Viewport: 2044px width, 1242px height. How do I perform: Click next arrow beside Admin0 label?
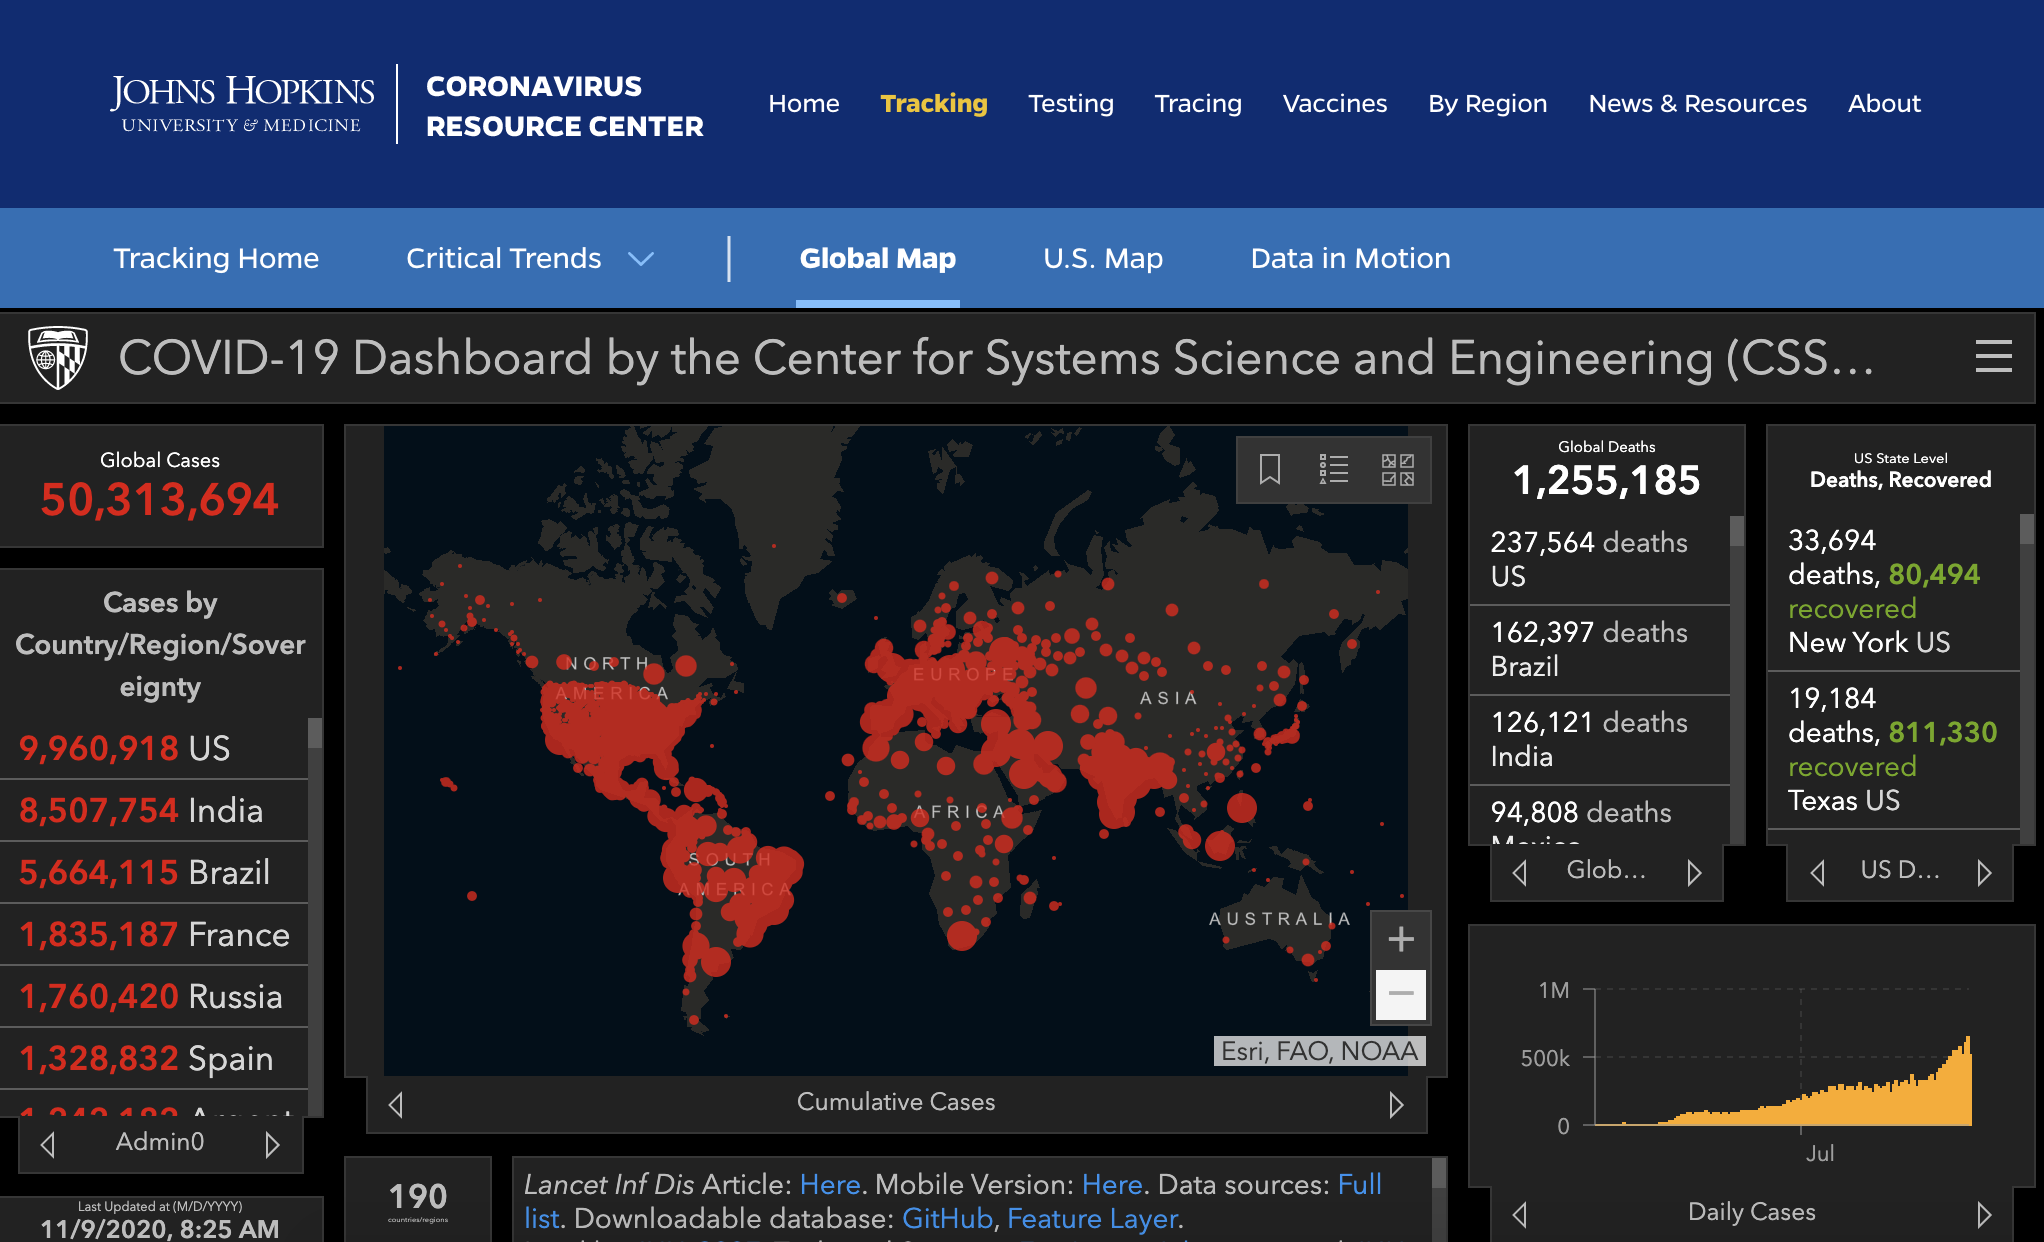(272, 1144)
